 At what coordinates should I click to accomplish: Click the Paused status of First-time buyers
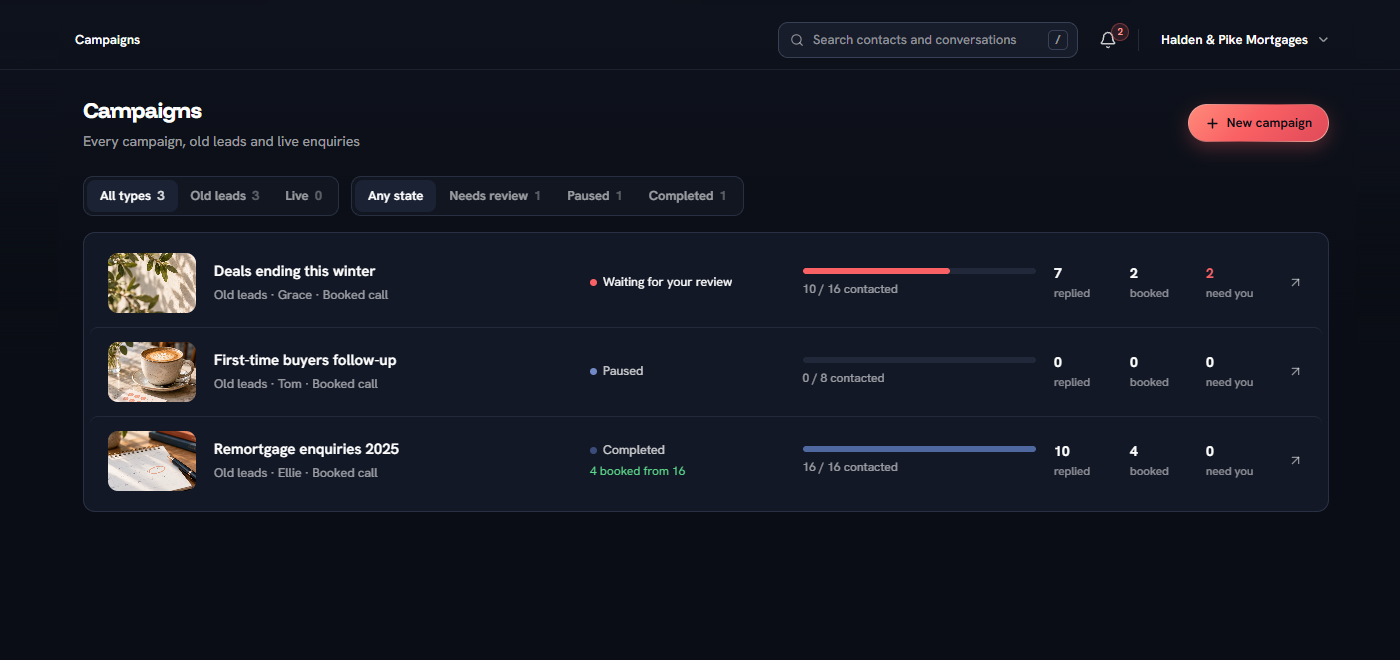(617, 371)
